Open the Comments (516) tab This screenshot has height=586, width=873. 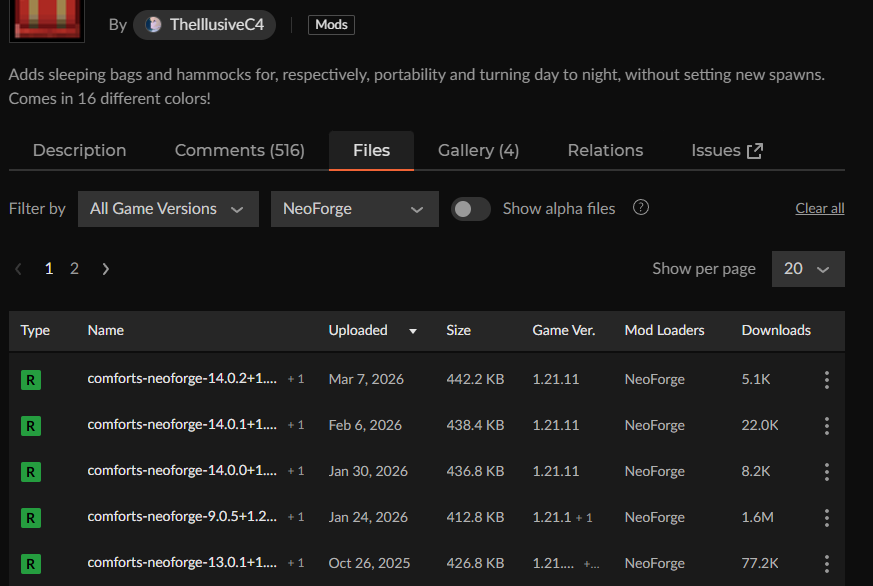239,150
